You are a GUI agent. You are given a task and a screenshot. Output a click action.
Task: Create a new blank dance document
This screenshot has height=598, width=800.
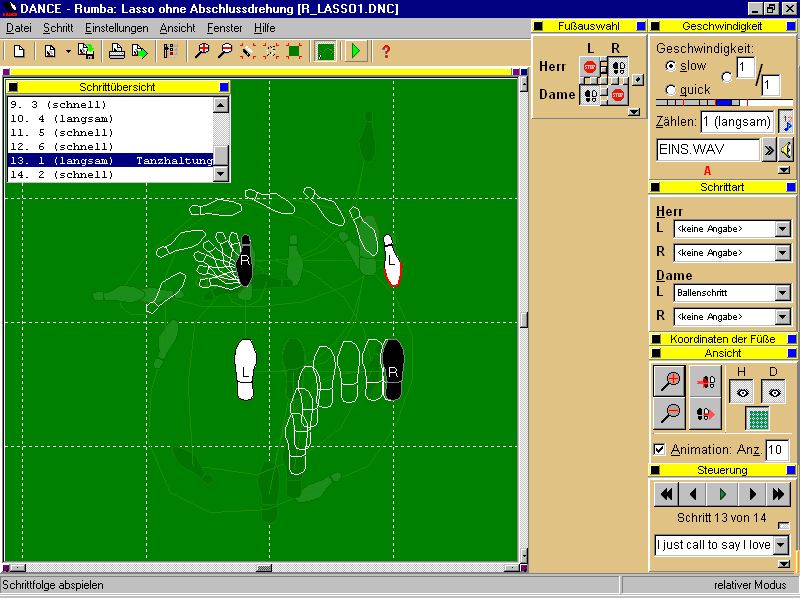tap(19, 51)
